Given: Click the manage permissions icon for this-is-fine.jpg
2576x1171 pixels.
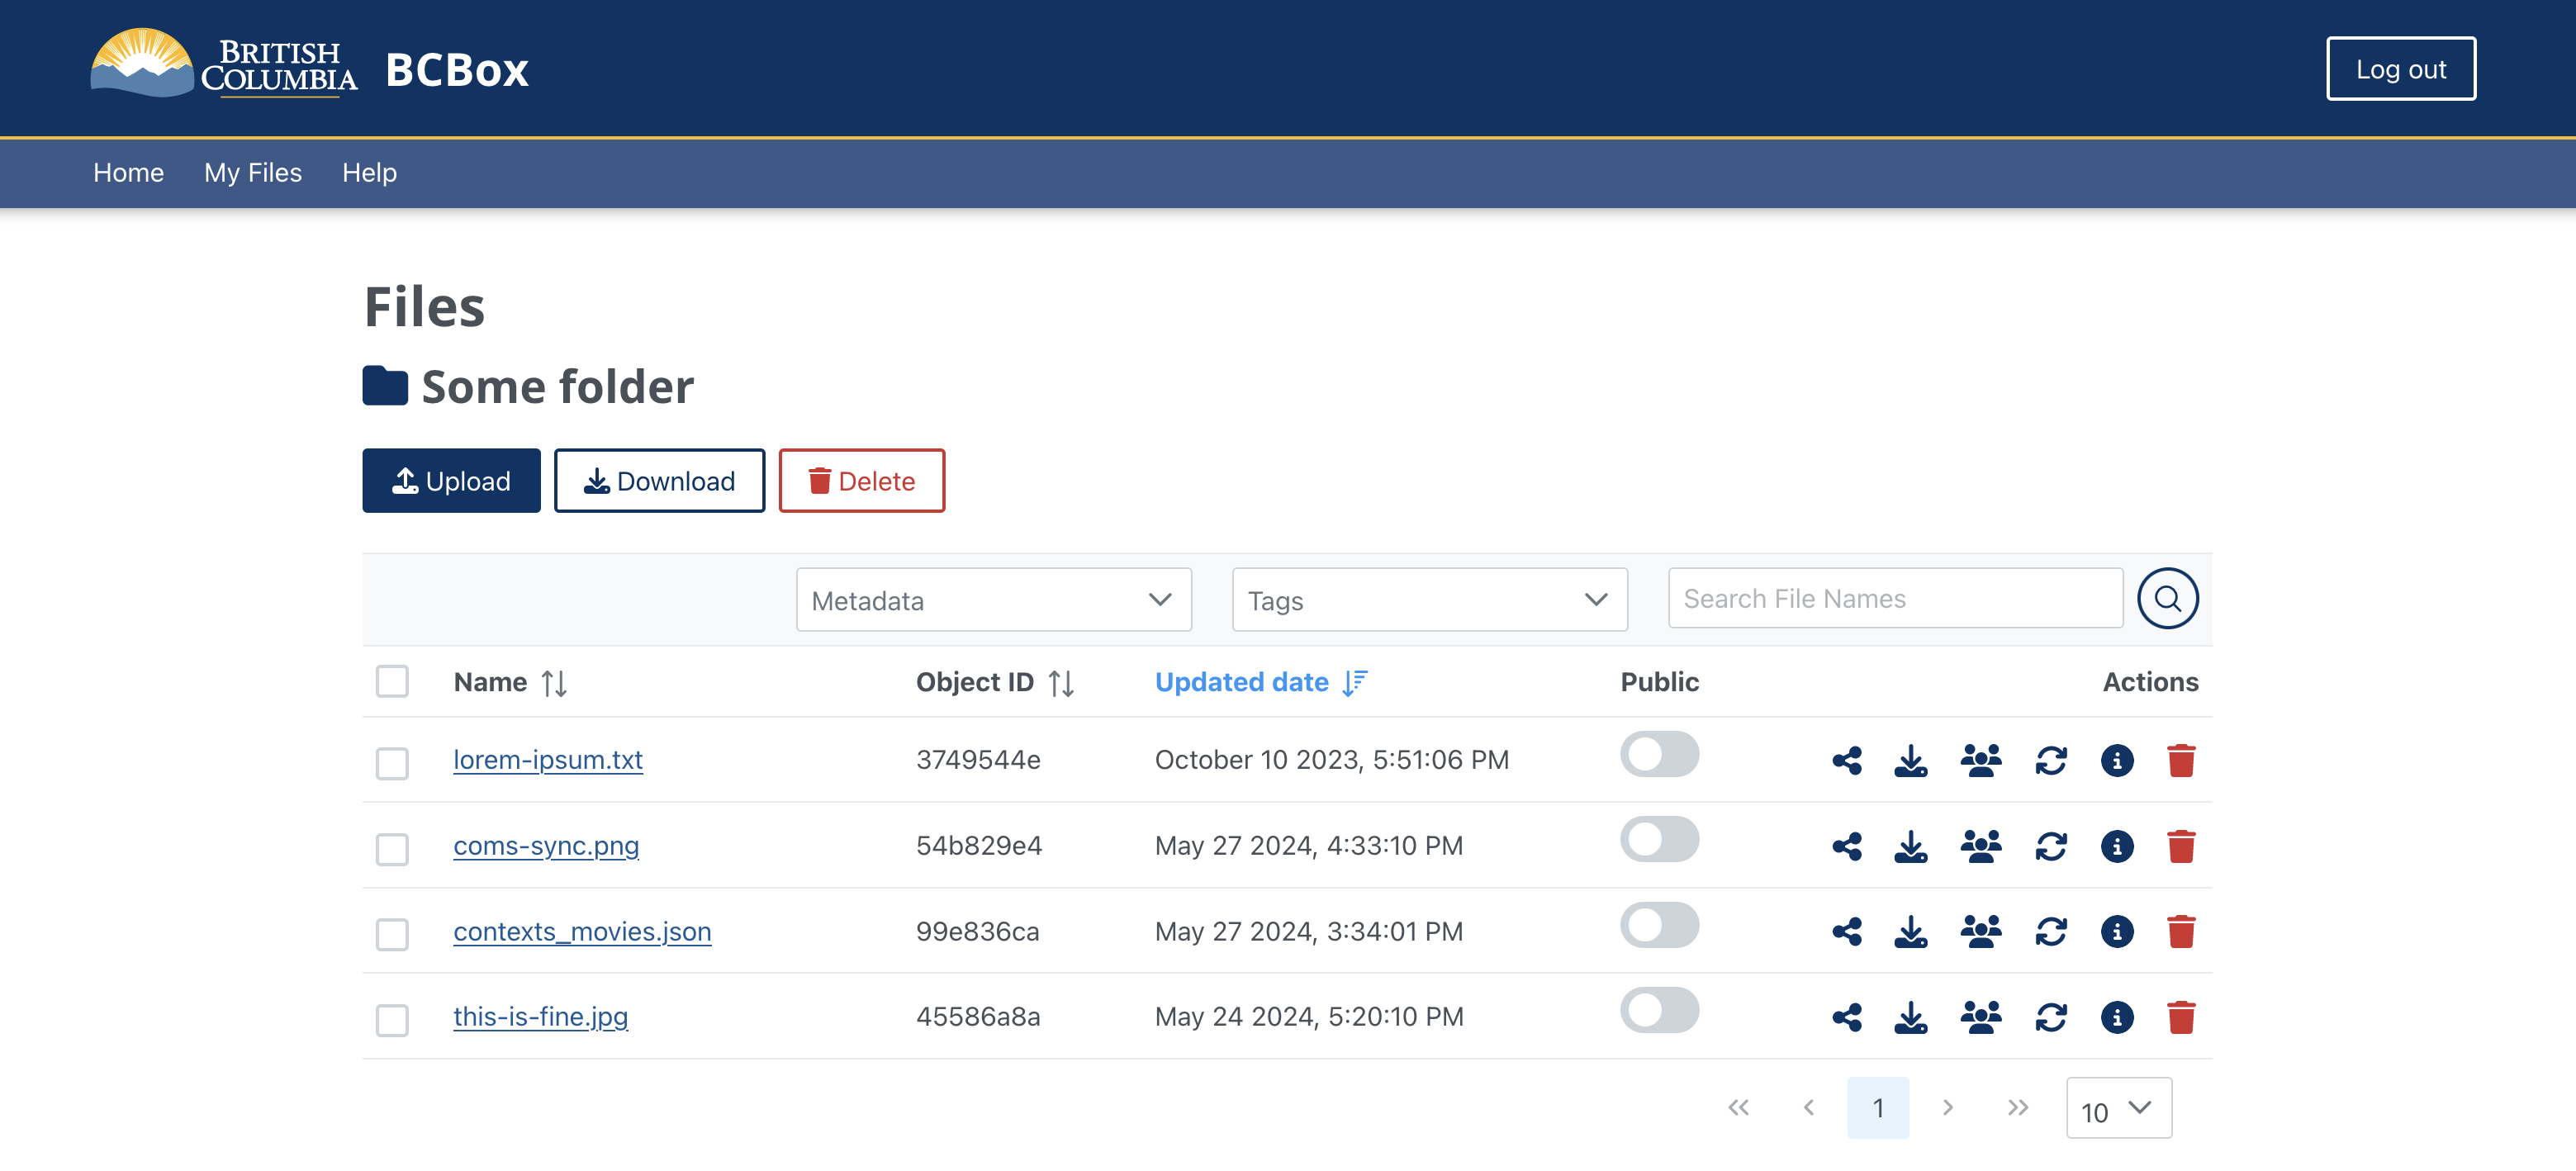Looking at the screenshot, I should pyautogui.click(x=1983, y=1017).
